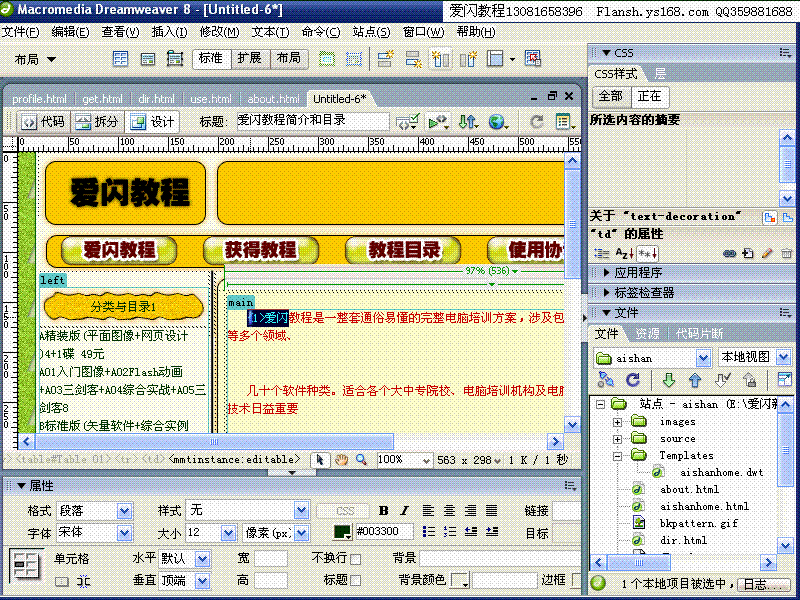Expand the images folder
Viewport: 800px width, 600px height.
(x=617, y=422)
